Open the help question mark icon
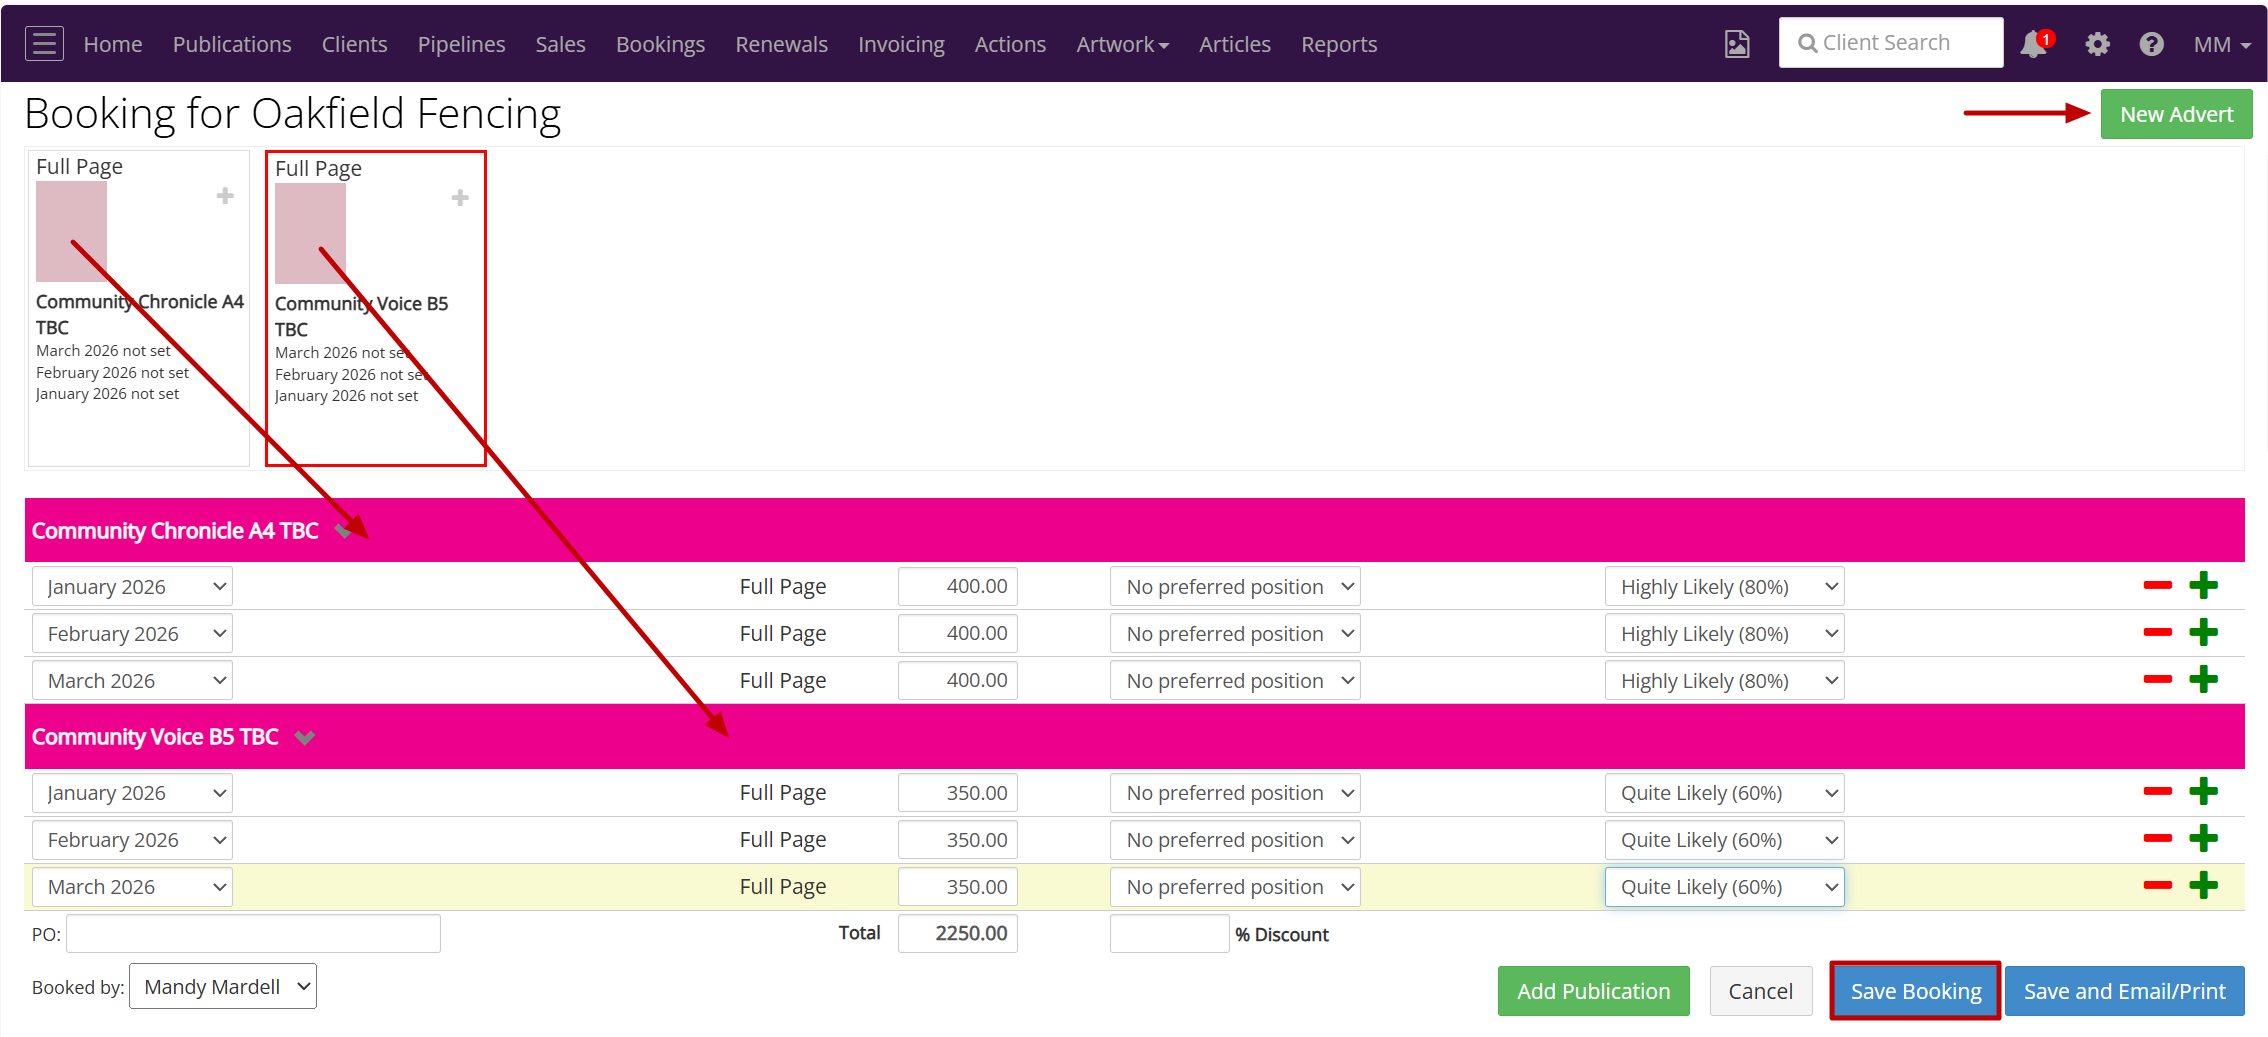Screen dimensions: 2268x1037 (x=2151, y=44)
